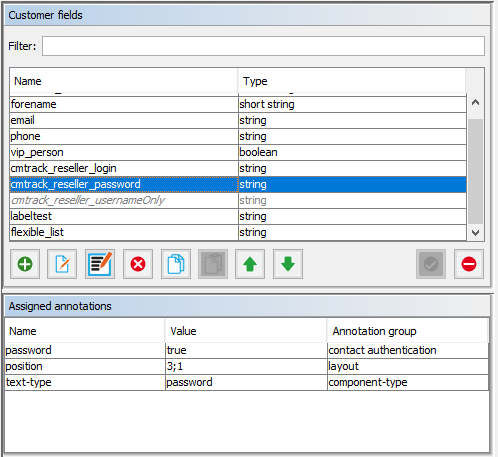The height and width of the screenshot is (457, 498).
Task: Click the edit field pencil icon
Action: pos(62,264)
